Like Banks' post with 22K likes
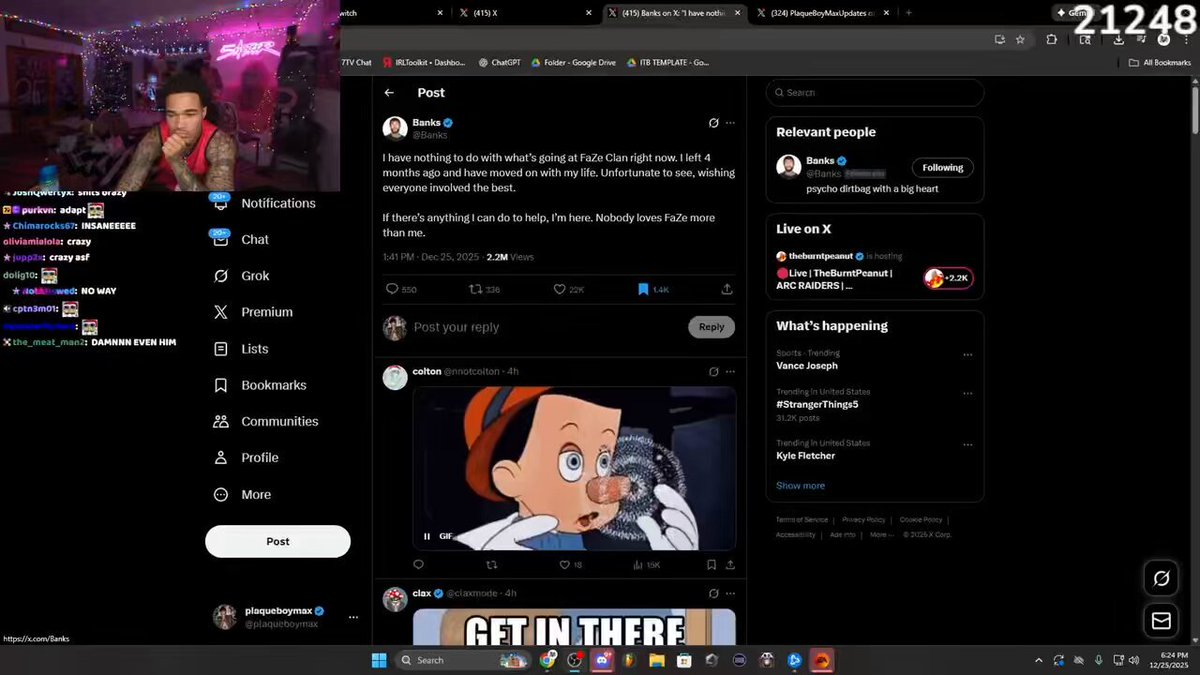Viewport: 1200px width, 675px height. coord(560,289)
